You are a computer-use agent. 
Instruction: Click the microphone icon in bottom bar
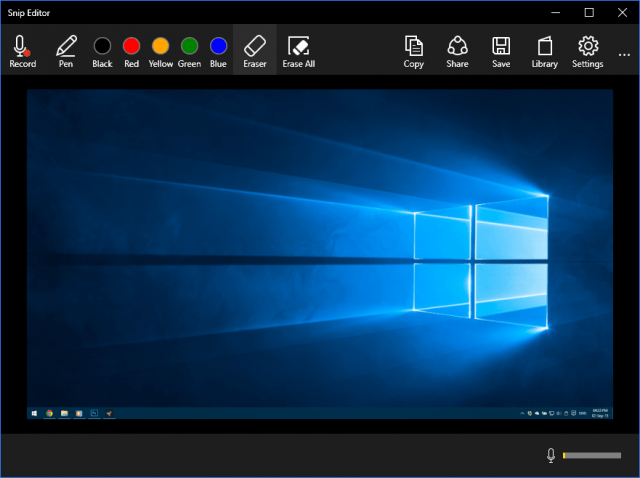[551, 455]
